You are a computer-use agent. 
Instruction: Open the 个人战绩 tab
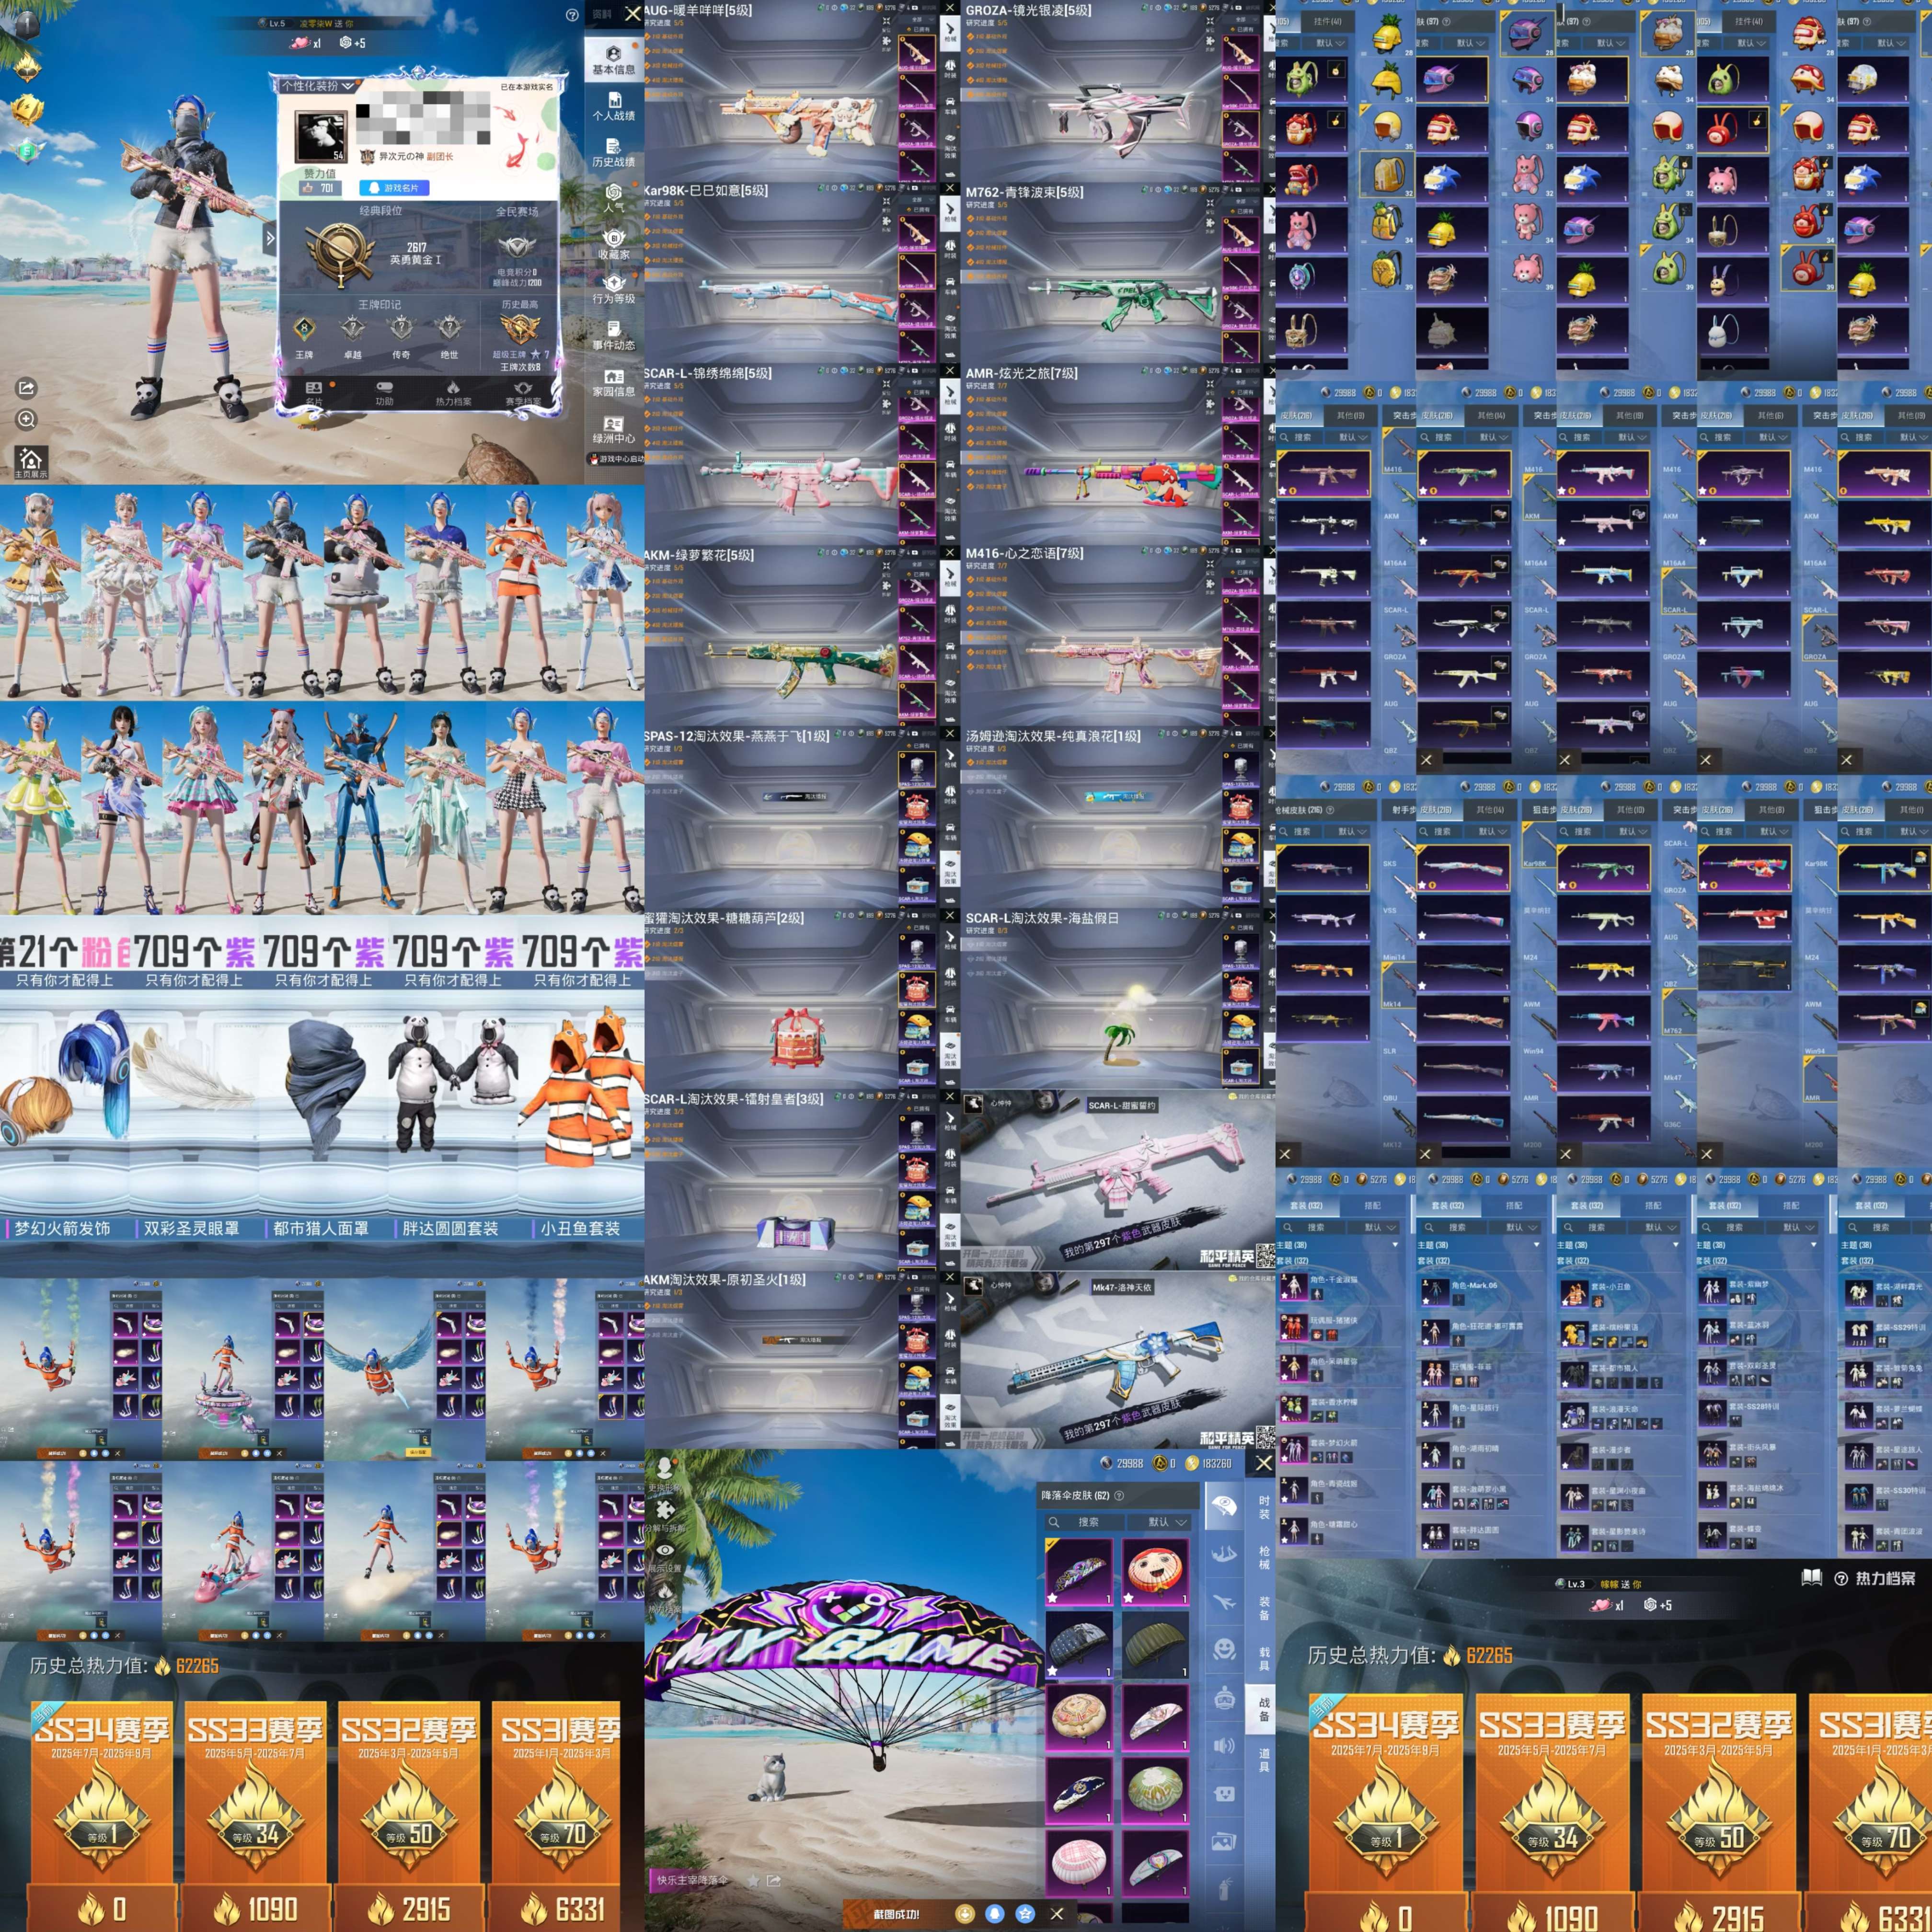pyautogui.click(x=614, y=106)
